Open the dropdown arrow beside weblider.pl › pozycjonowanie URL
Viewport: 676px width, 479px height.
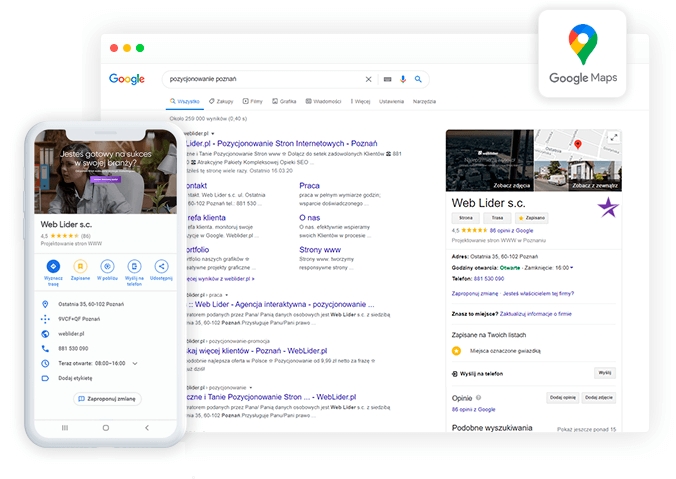[x=250, y=388]
